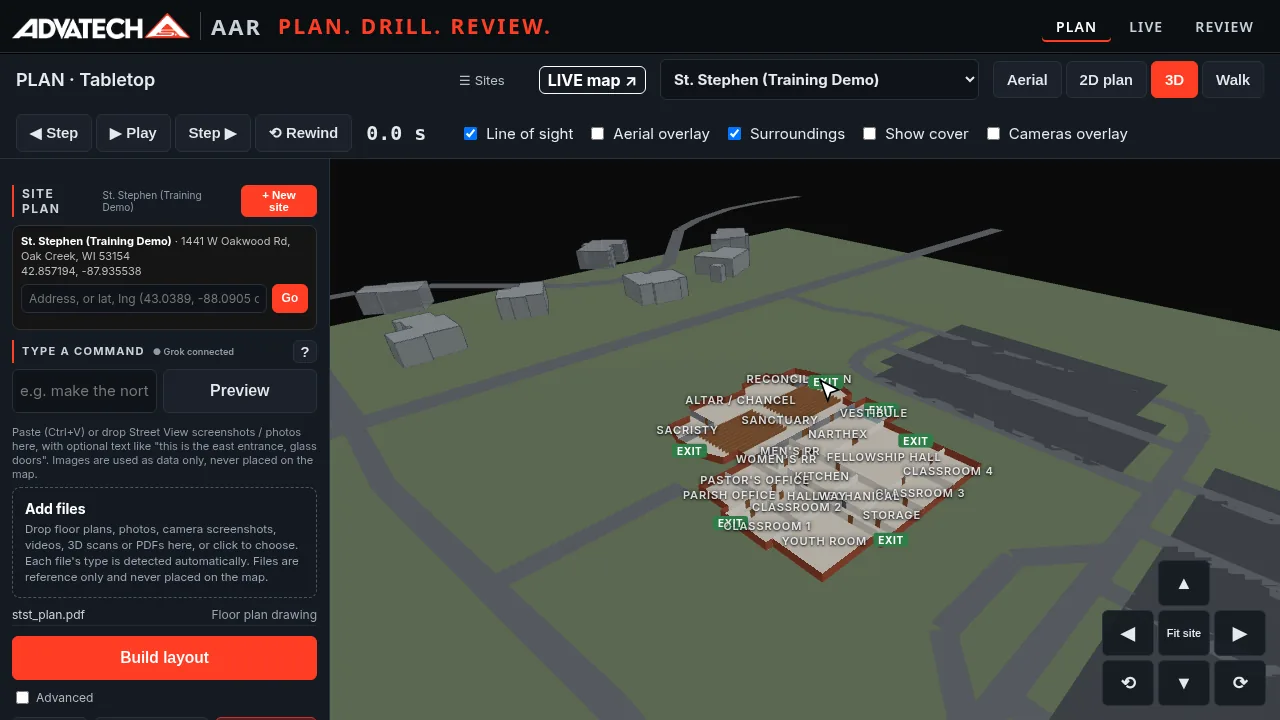Click the Fit site button
This screenshot has height=720, width=1280.
click(1184, 633)
